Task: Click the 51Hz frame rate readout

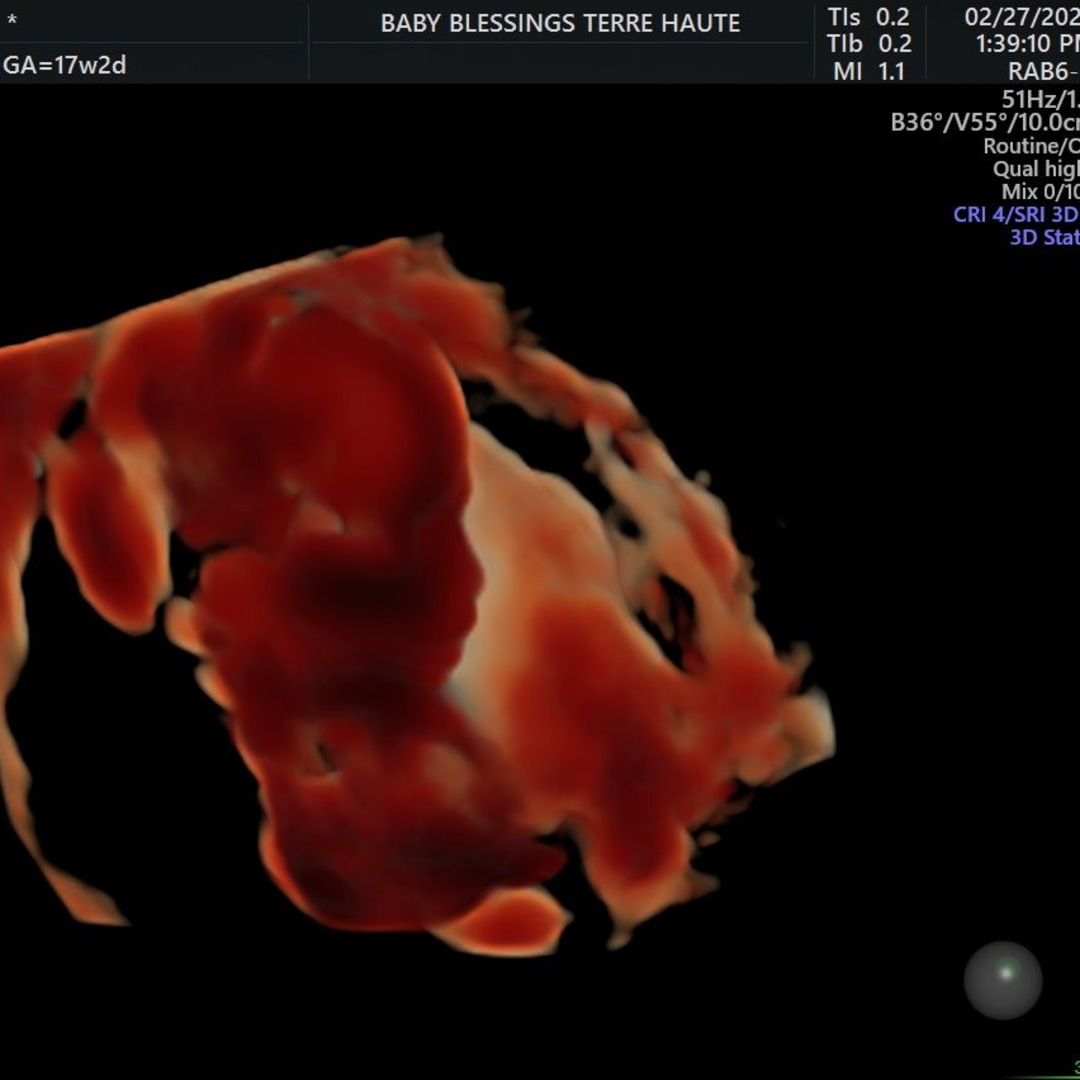Action: pyautogui.click(x=1040, y=100)
